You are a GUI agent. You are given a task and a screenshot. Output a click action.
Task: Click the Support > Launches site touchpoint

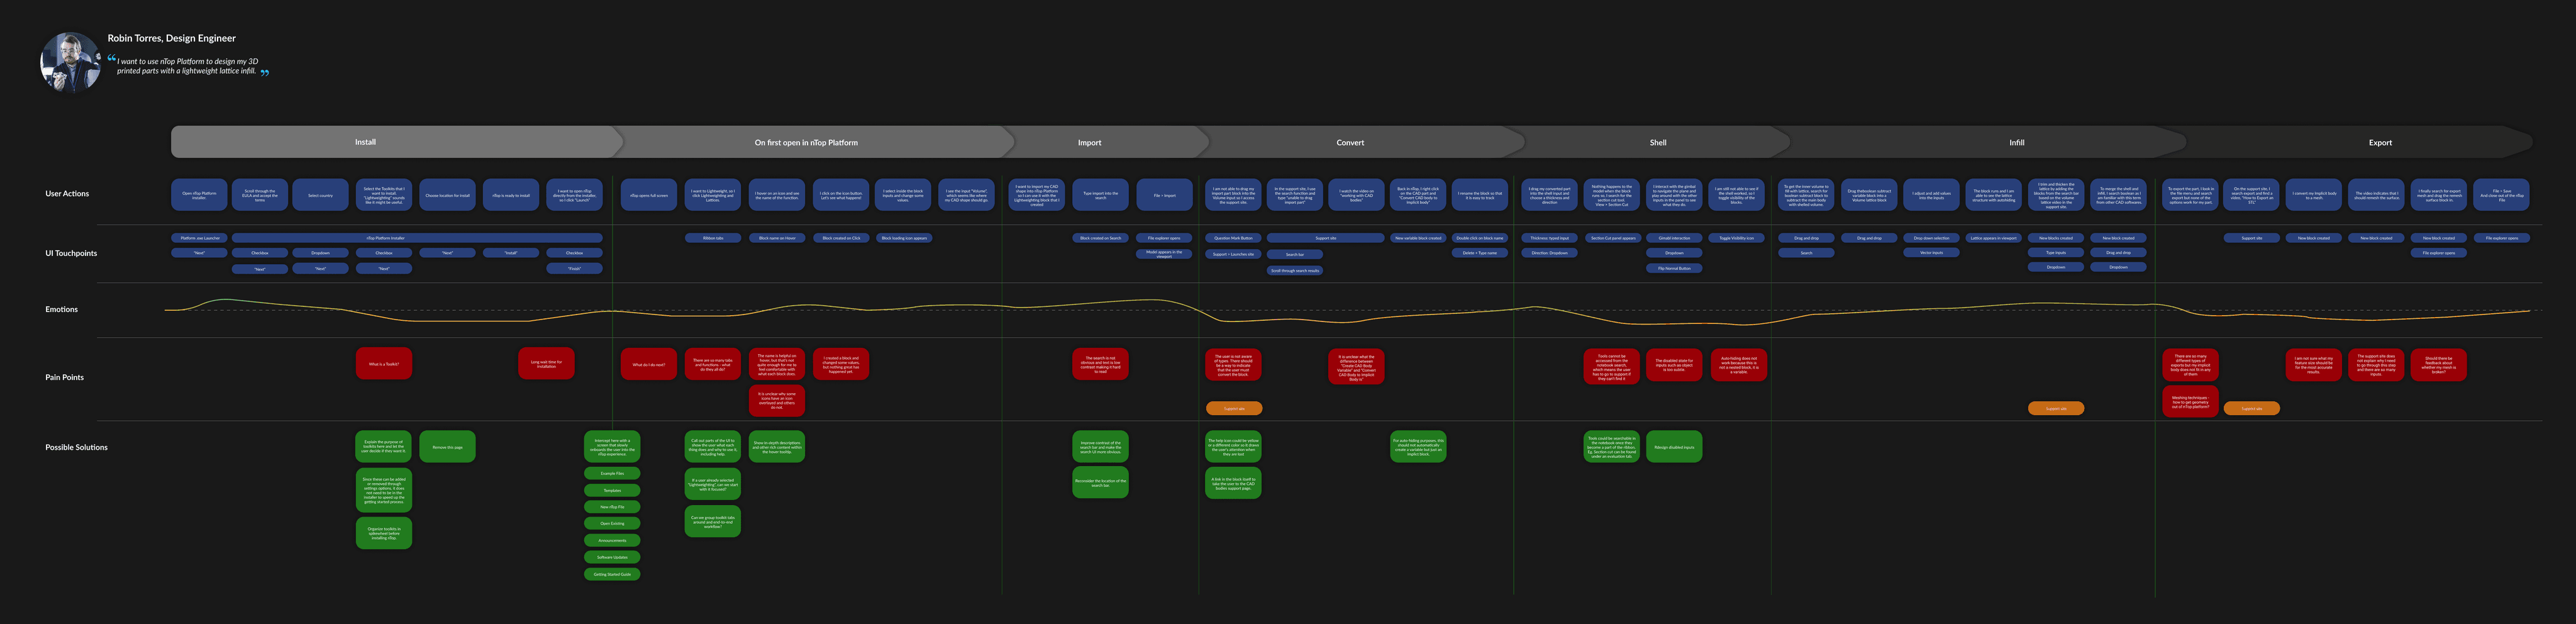pyautogui.click(x=1233, y=254)
